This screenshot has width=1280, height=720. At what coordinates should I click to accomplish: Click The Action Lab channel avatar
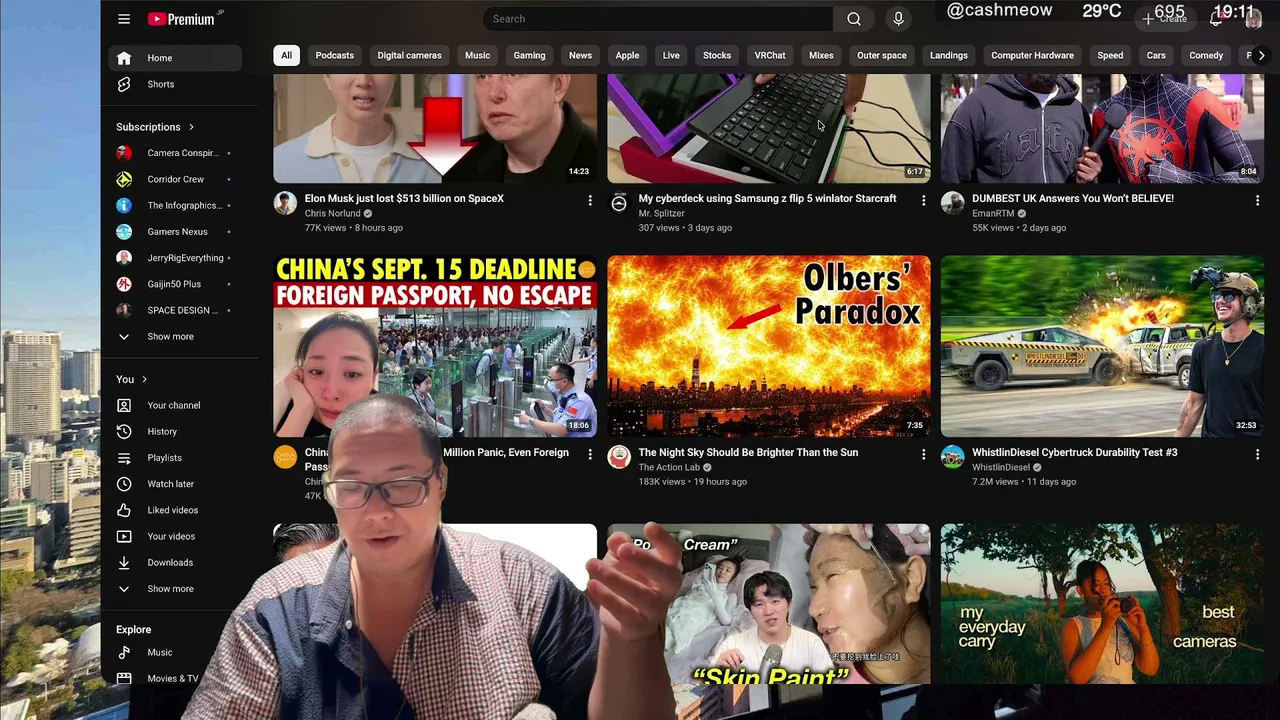pos(619,457)
